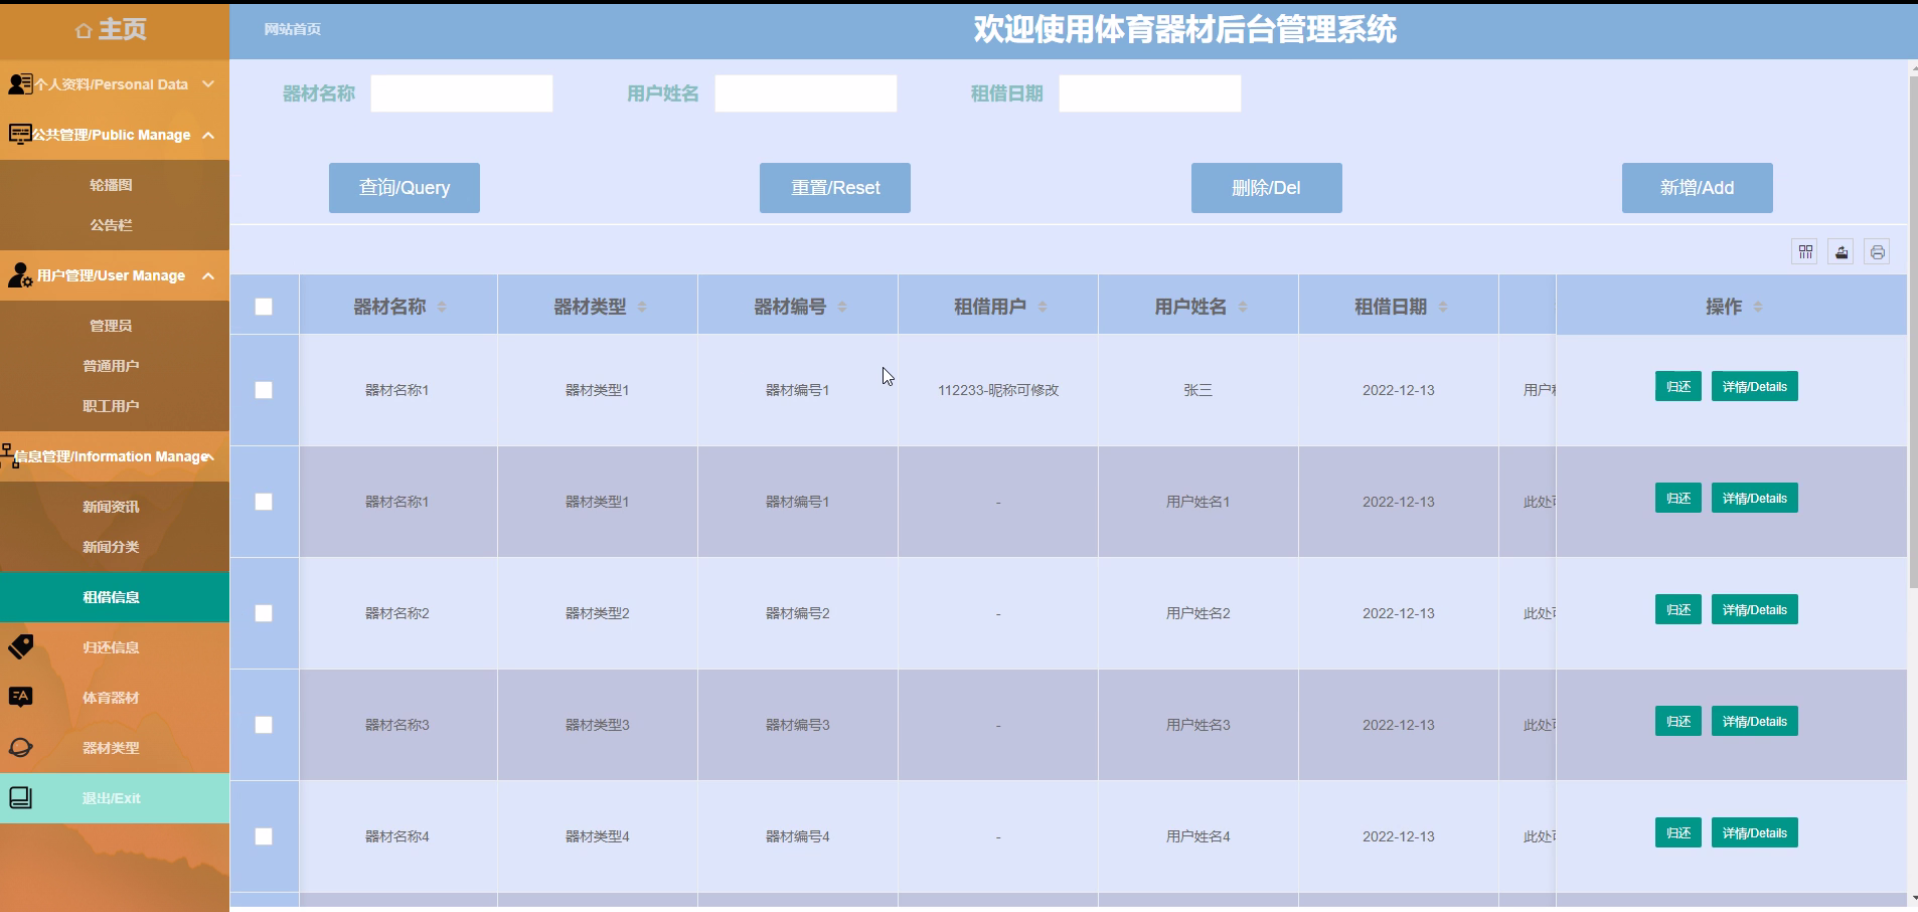Click 归还 button in 用户姓名1 row

point(1678,498)
